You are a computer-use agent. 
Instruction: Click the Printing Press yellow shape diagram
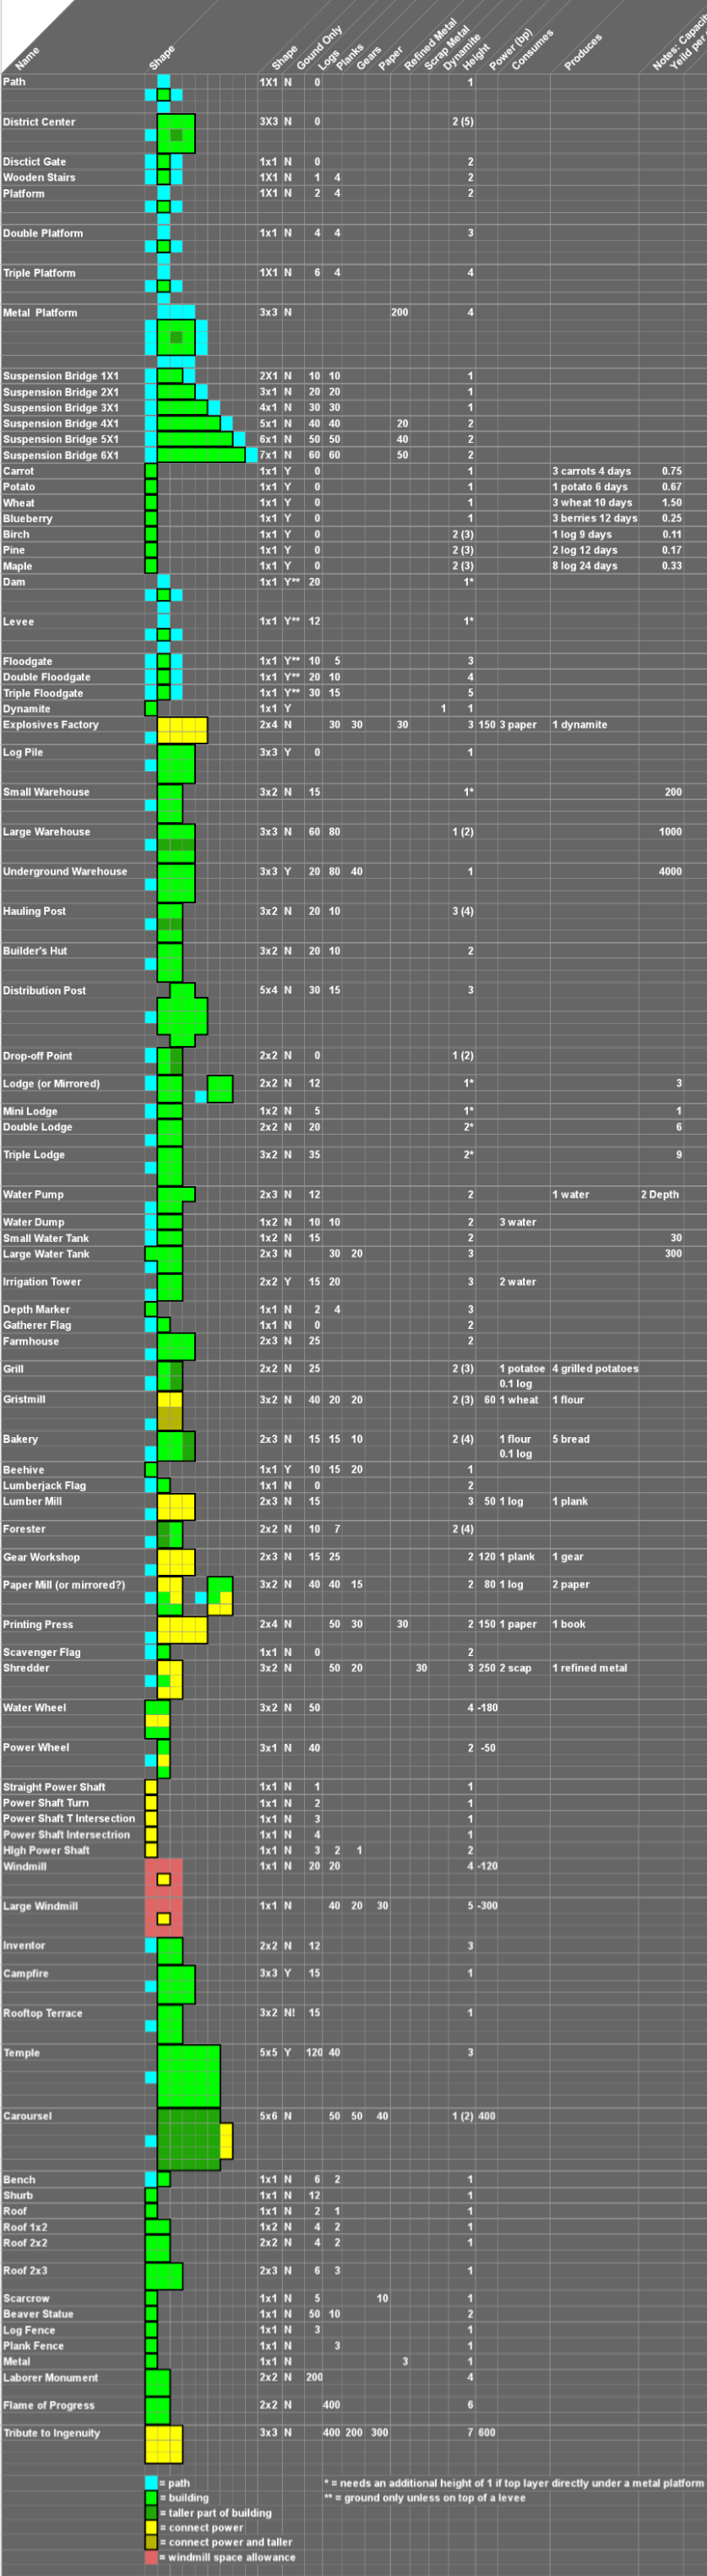coord(182,1629)
